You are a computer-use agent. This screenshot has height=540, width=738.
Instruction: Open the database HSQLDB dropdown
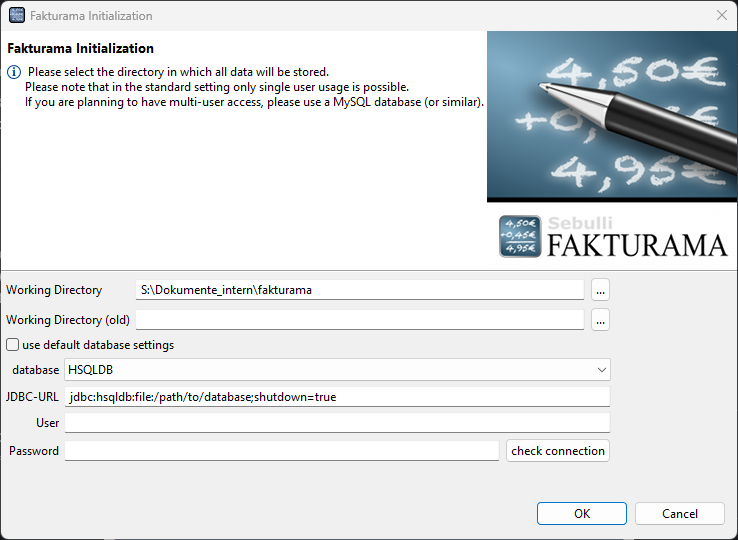tap(337, 370)
